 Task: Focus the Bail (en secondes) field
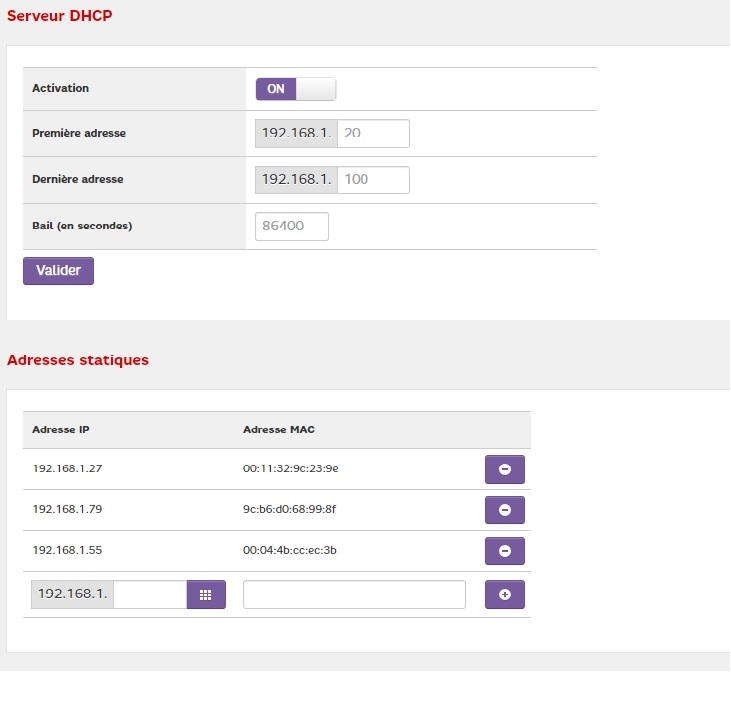292,226
